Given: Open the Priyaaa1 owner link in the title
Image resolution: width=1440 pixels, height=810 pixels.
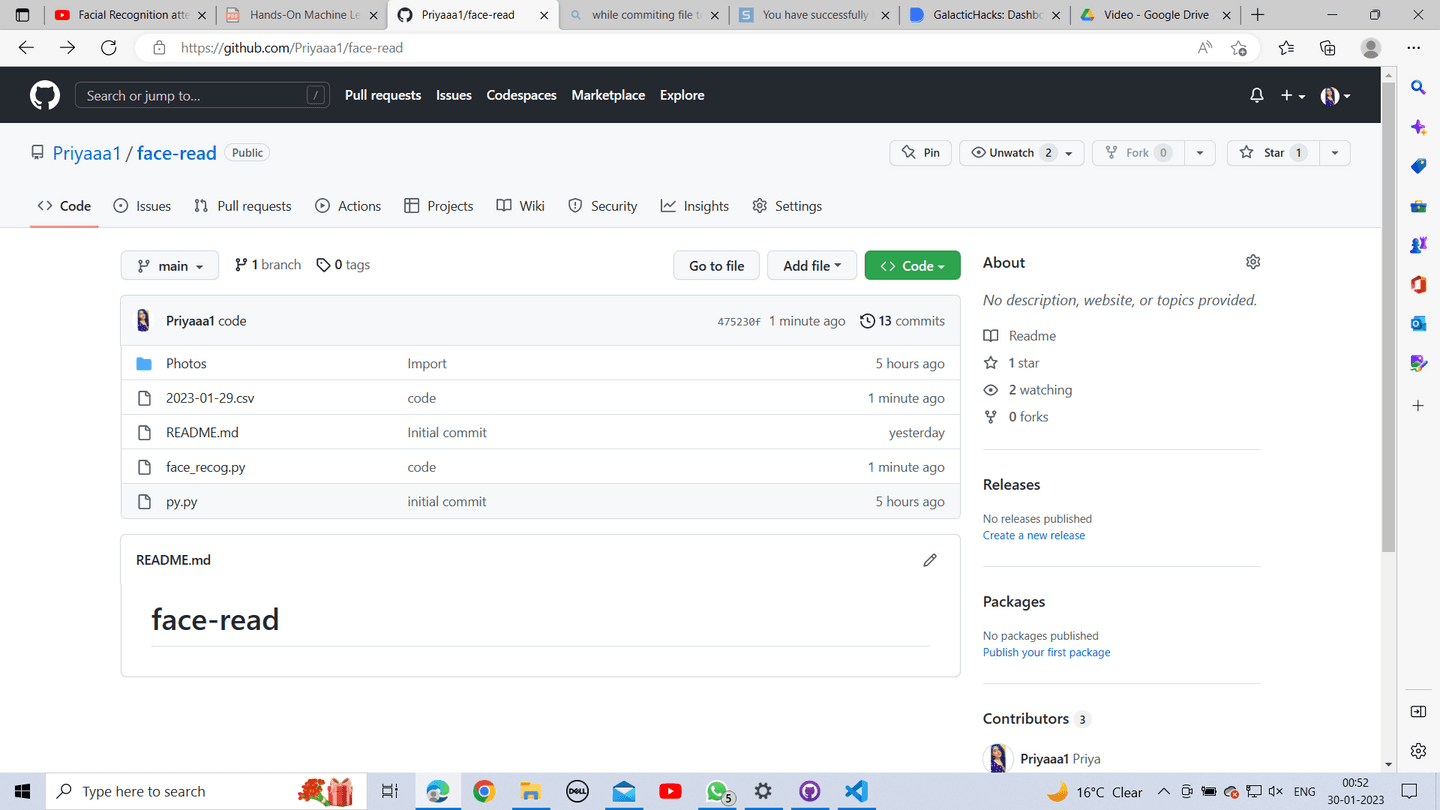Looking at the screenshot, I should (87, 153).
